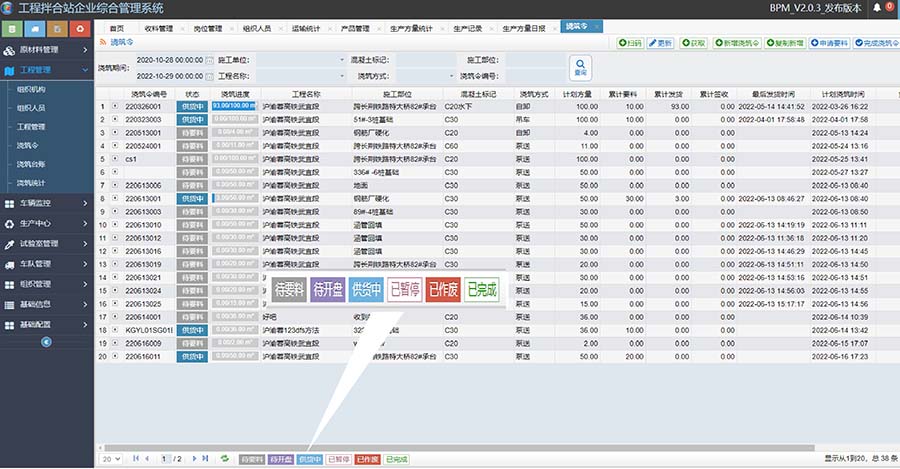Collapse the sidebar with round arrow button

coord(45,343)
